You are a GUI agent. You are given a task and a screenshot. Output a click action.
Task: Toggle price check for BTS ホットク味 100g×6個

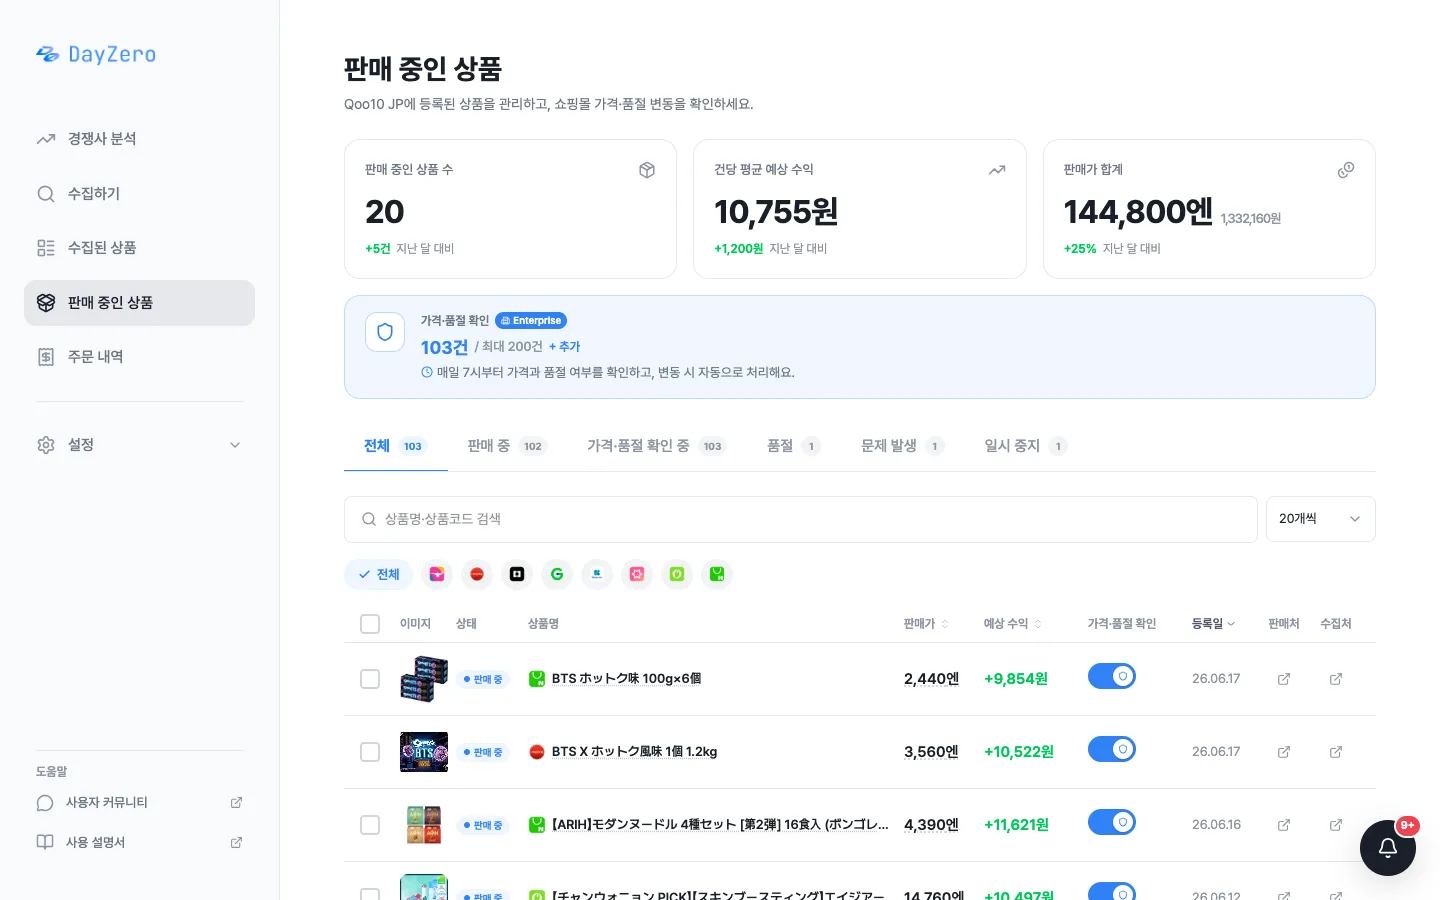pos(1112,677)
